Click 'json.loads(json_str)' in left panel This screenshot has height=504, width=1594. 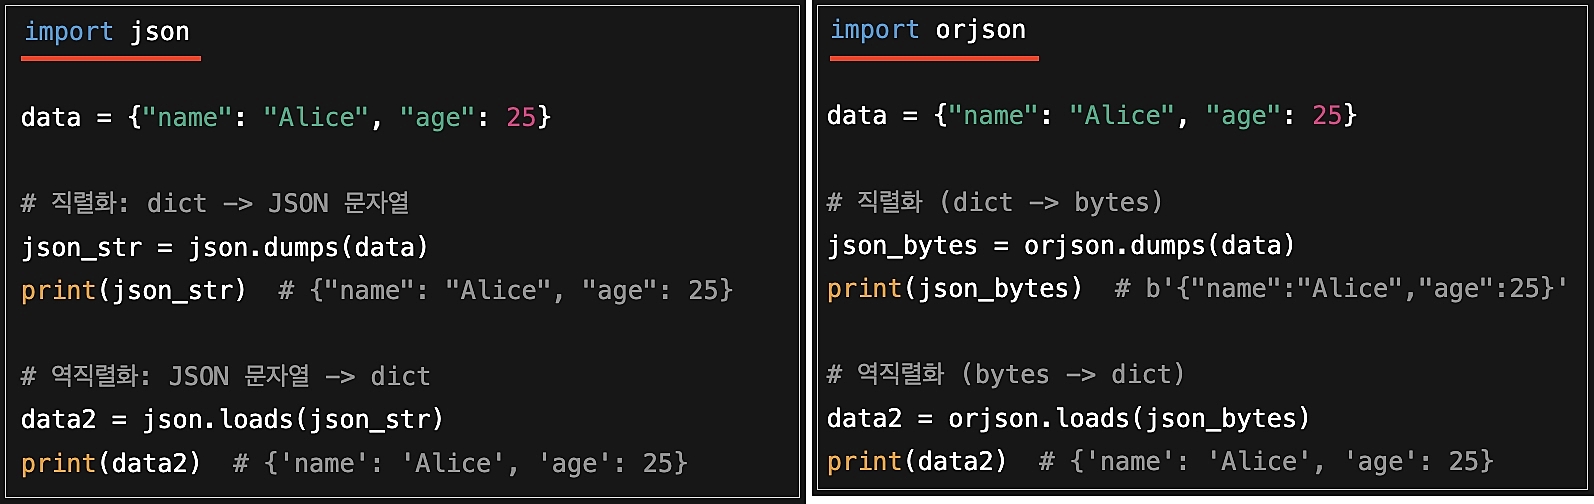[x=292, y=420]
